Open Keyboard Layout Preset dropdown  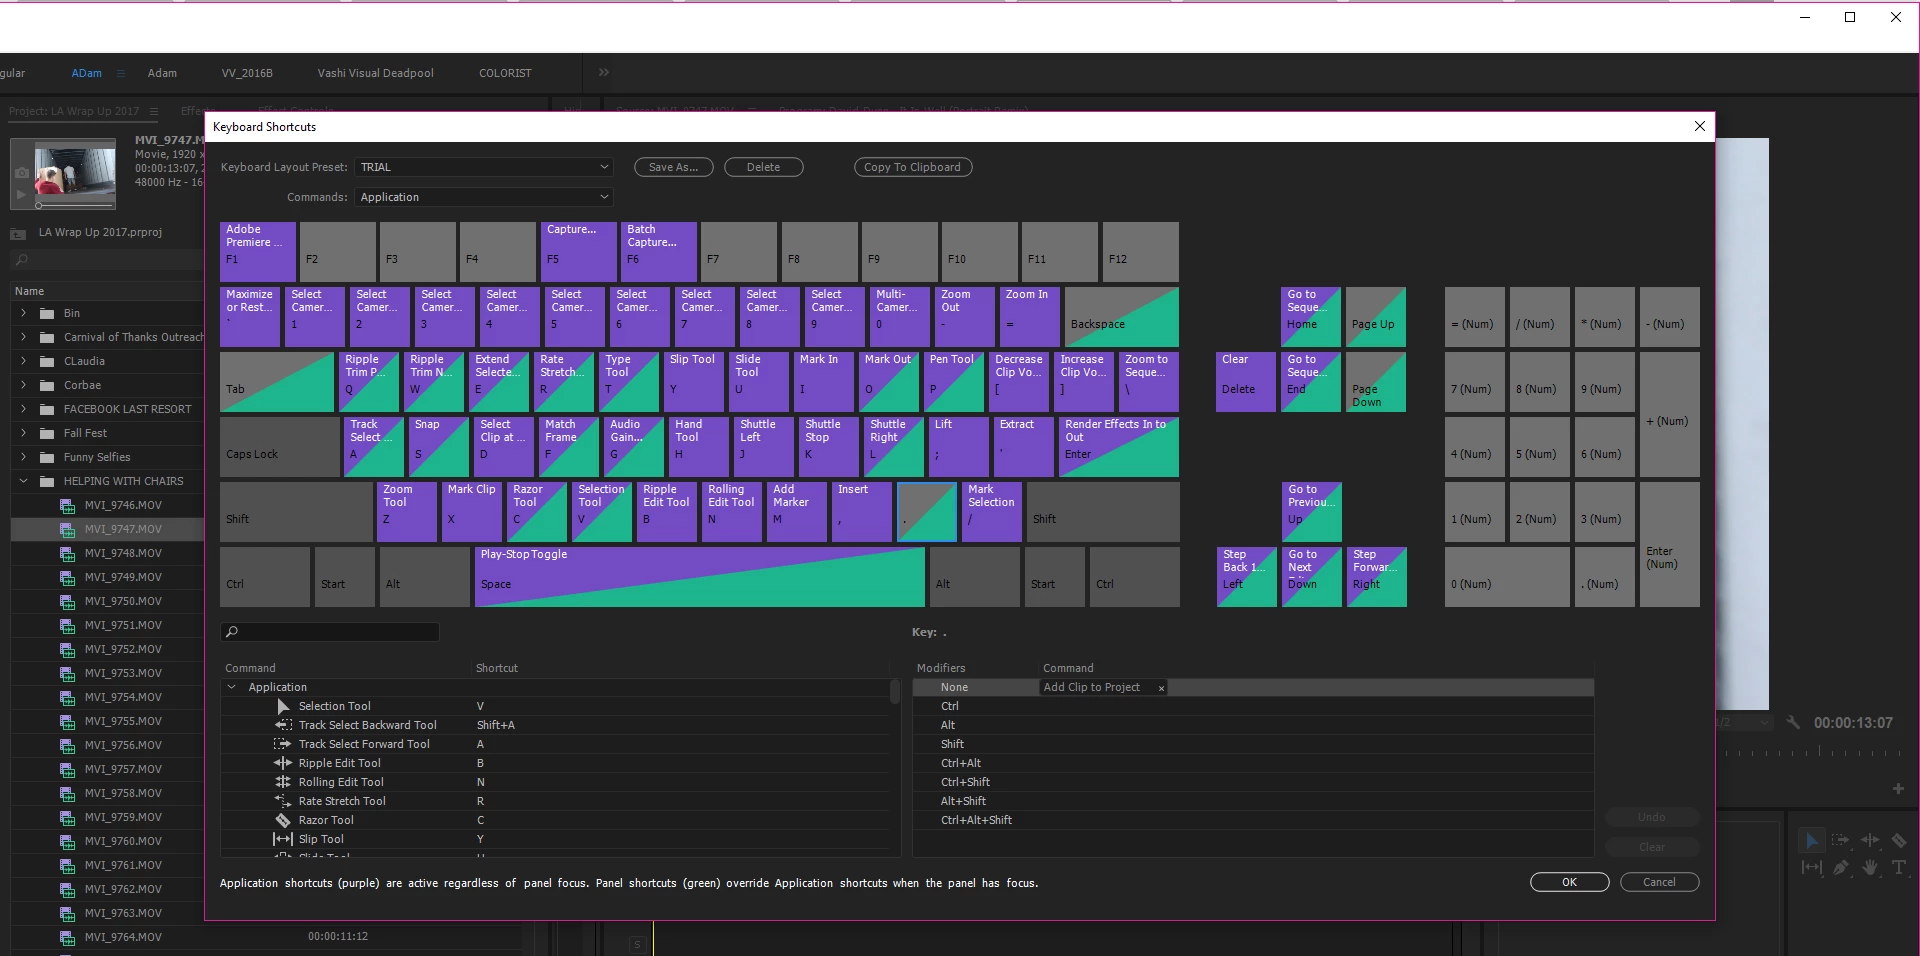tap(483, 167)
